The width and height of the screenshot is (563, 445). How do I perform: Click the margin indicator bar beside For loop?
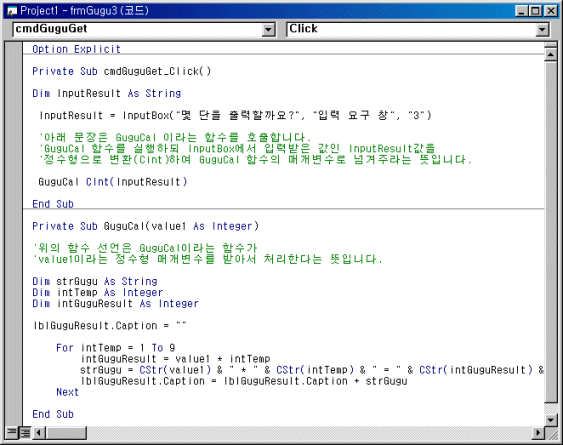tap(14, 348)
